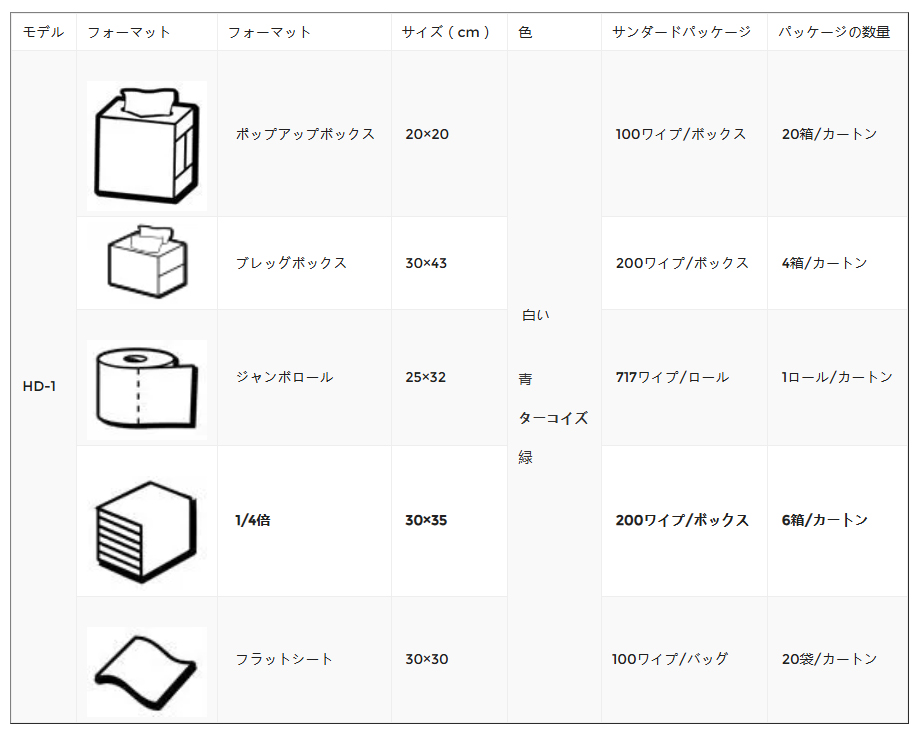This screenshot has width=917, height=729.
Task: Click the ポップアップボックス format label
Action: tap(305, 134)
